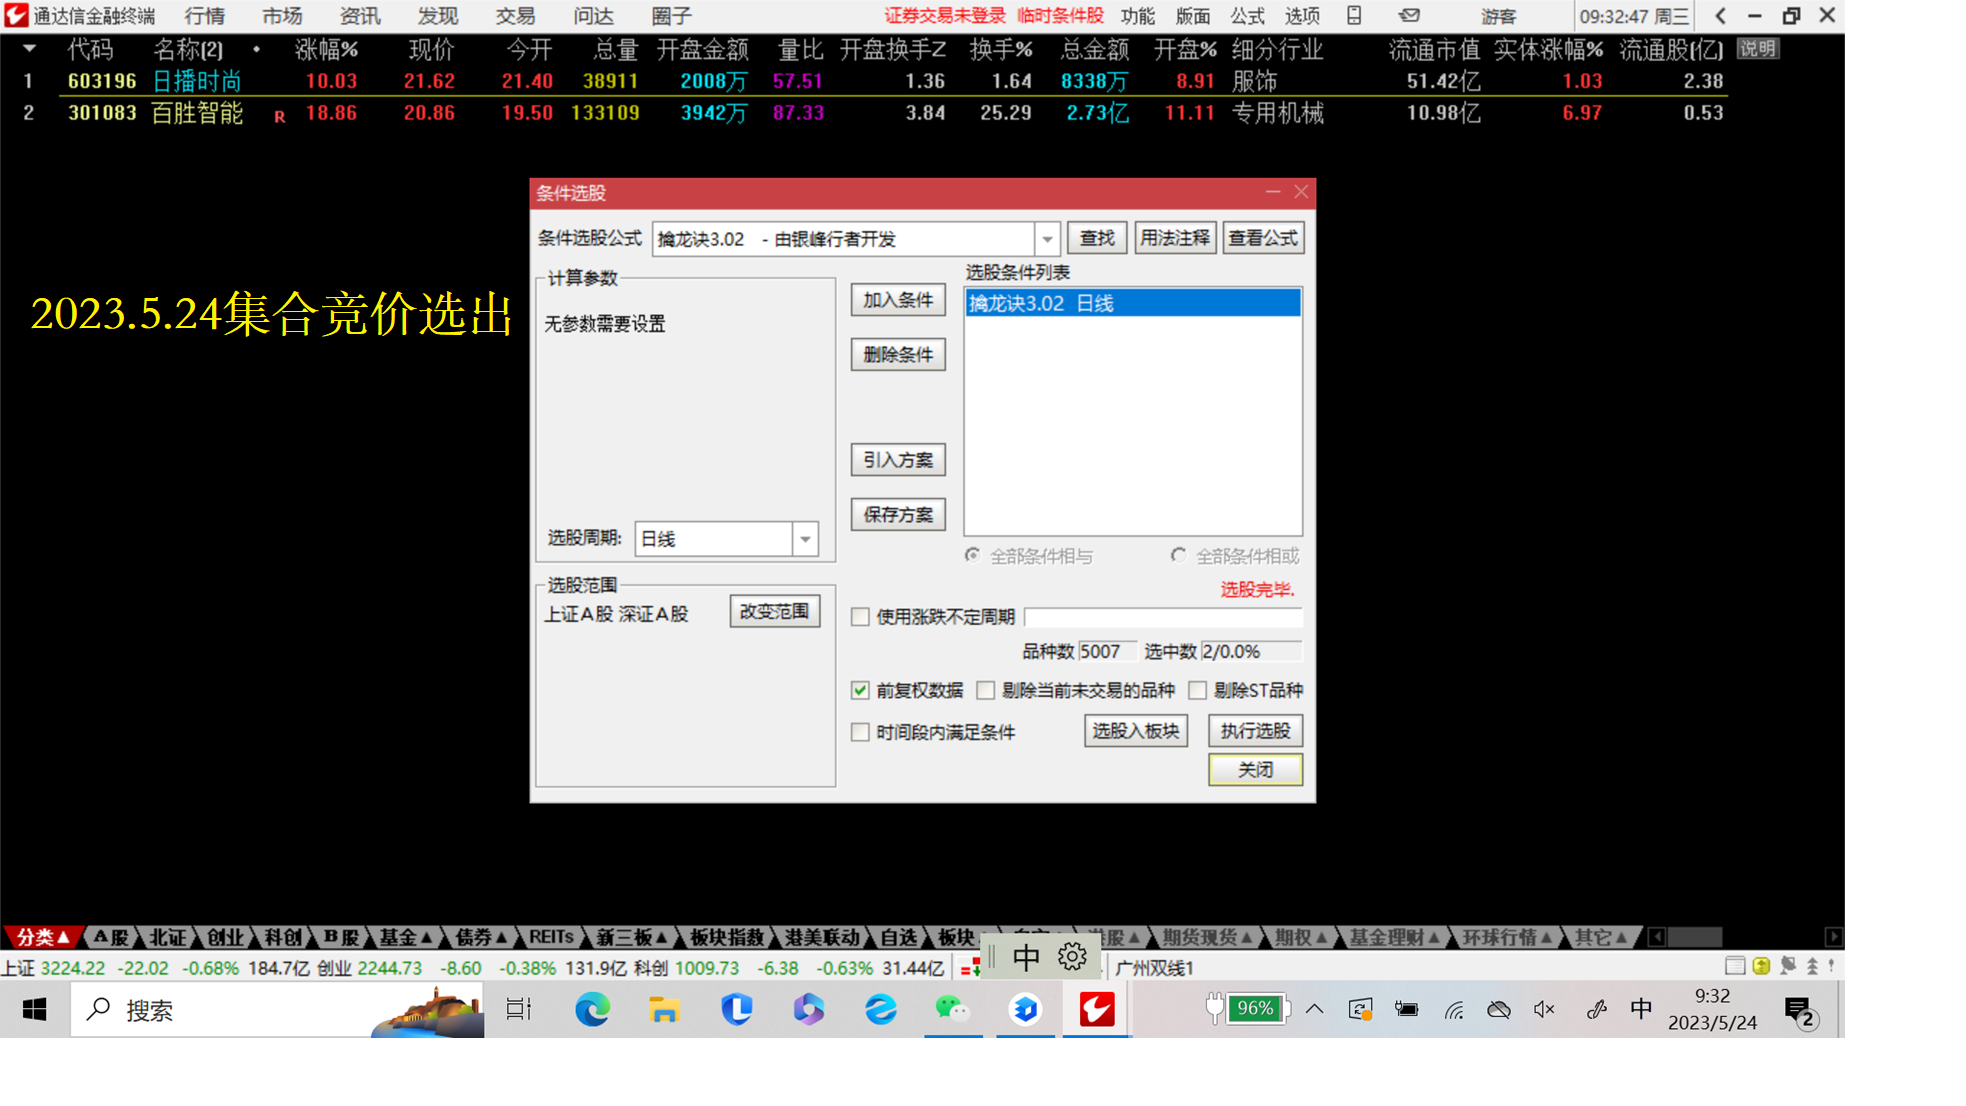Open the 选股周期 日线 dropdown
This screenshot has width=1966, height=1106.
(x=805, y=539)
